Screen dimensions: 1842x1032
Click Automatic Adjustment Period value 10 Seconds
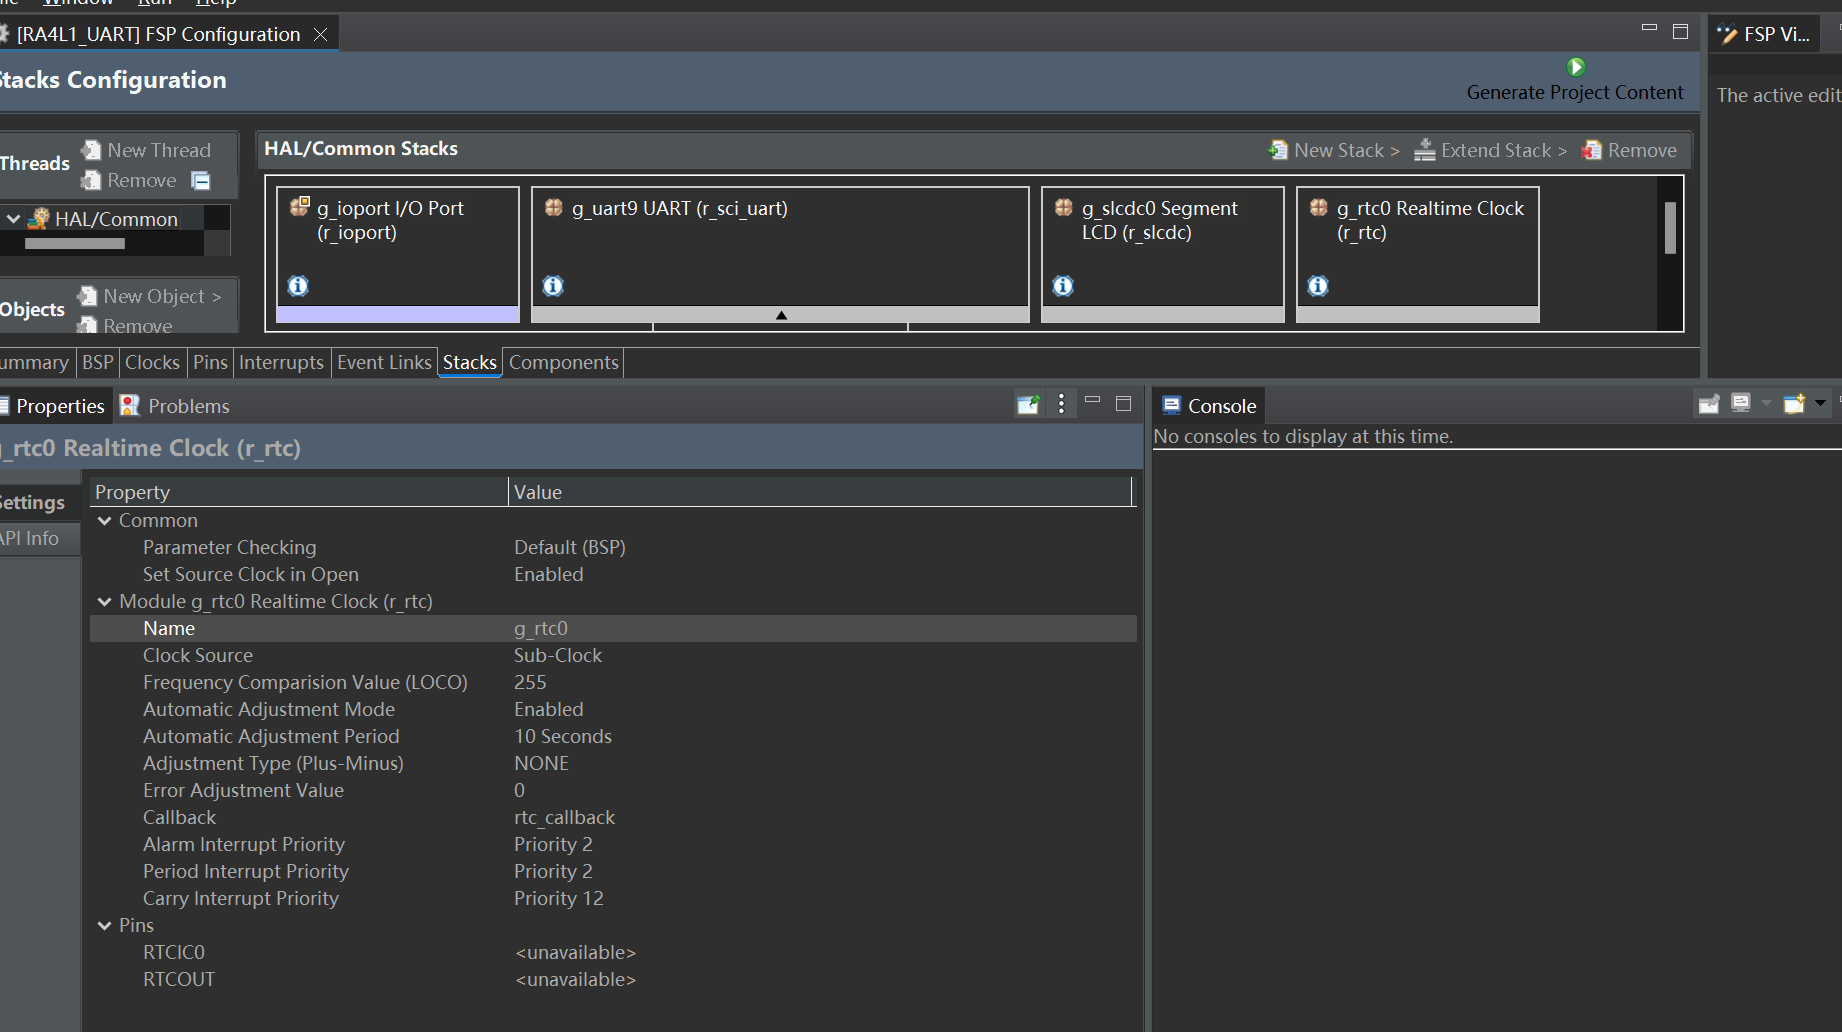(563, 736)
